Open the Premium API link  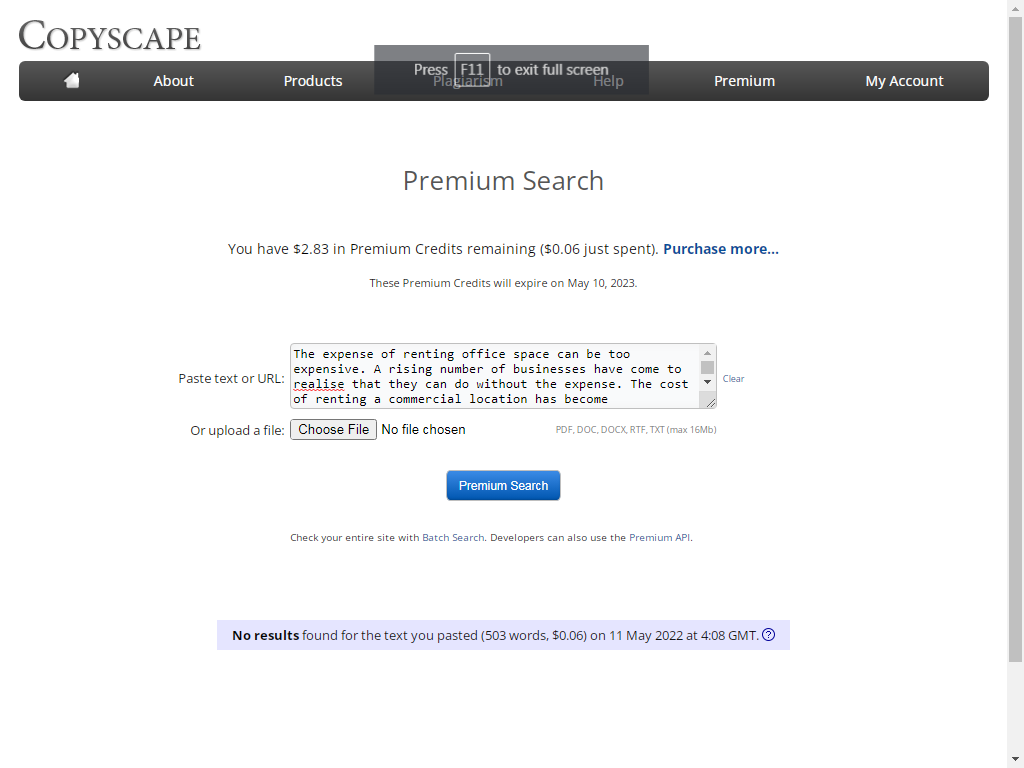click(660, 537)
